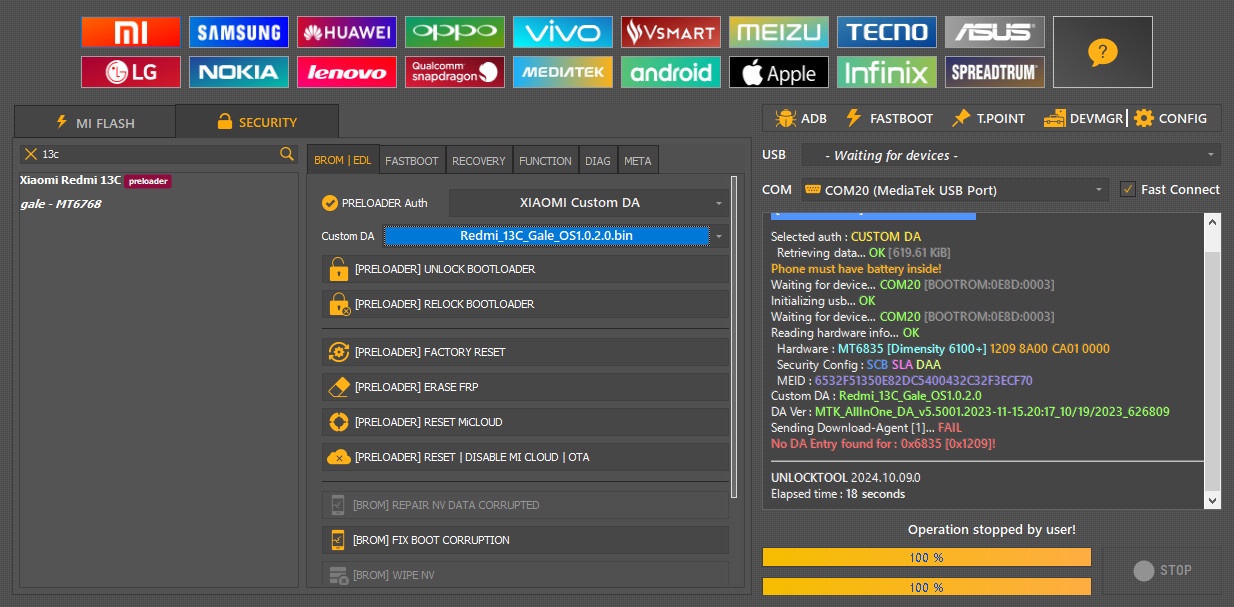Open the XIAOMI Custom DA auth dropdown
Screen dimensions: 1234x607
tap(589, 203)
